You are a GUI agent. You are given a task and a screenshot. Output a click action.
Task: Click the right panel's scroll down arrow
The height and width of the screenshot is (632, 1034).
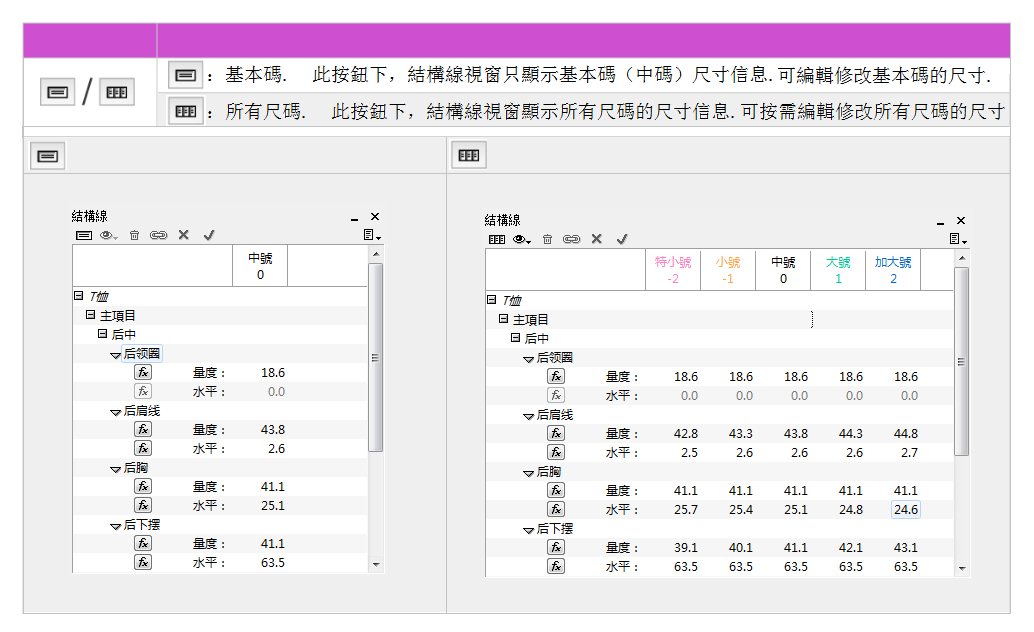[x=962, y=568]
